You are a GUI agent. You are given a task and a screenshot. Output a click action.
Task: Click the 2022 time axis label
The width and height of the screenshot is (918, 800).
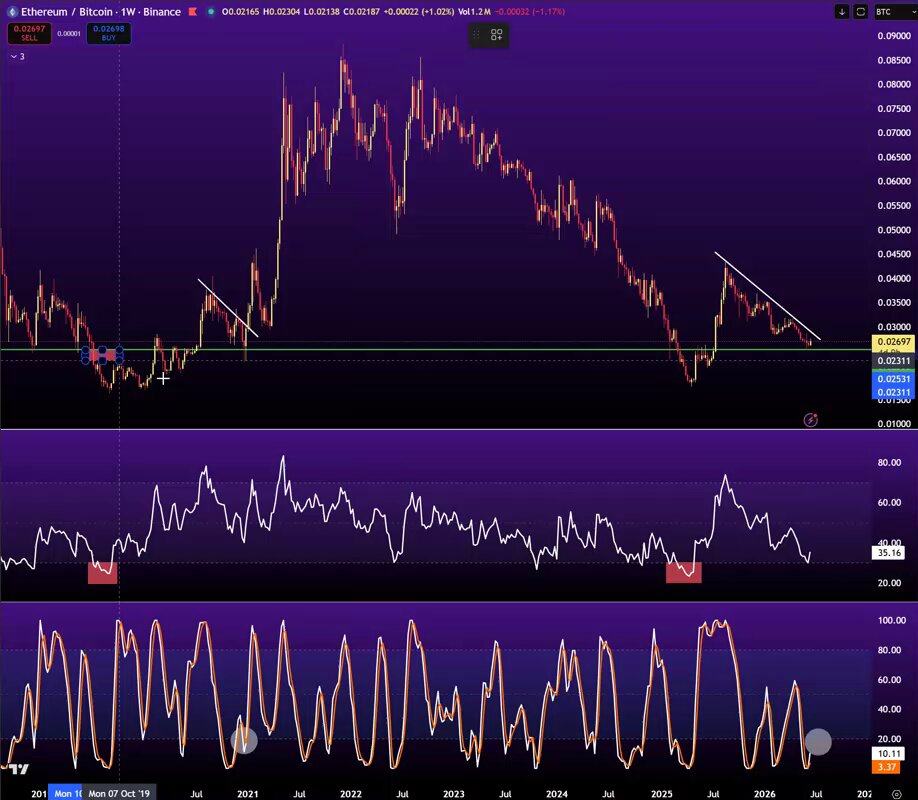click(351, 794)
